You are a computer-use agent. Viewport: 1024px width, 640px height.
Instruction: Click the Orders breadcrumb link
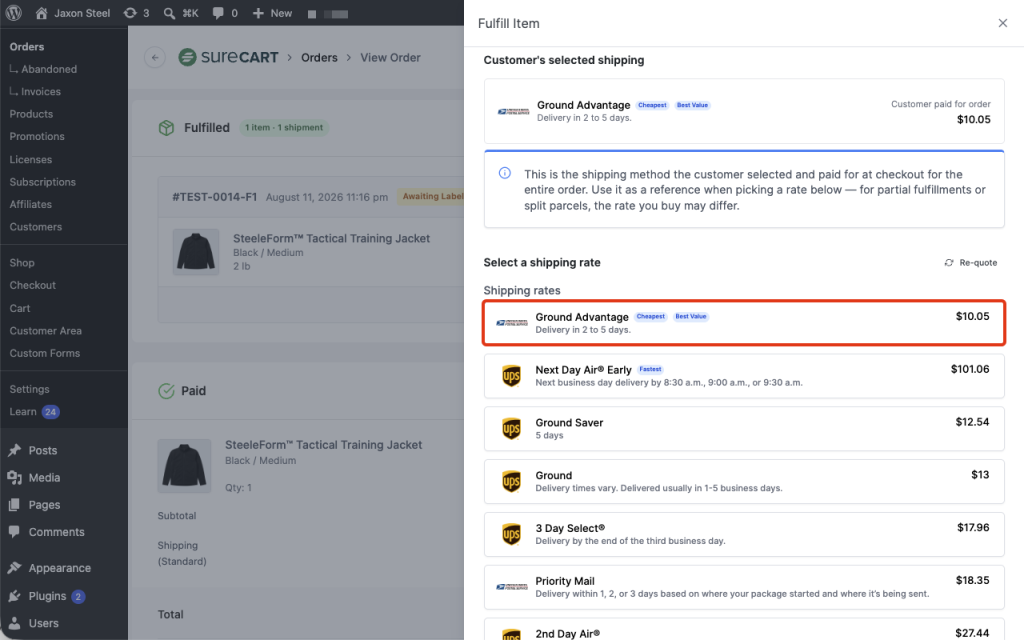319,57
